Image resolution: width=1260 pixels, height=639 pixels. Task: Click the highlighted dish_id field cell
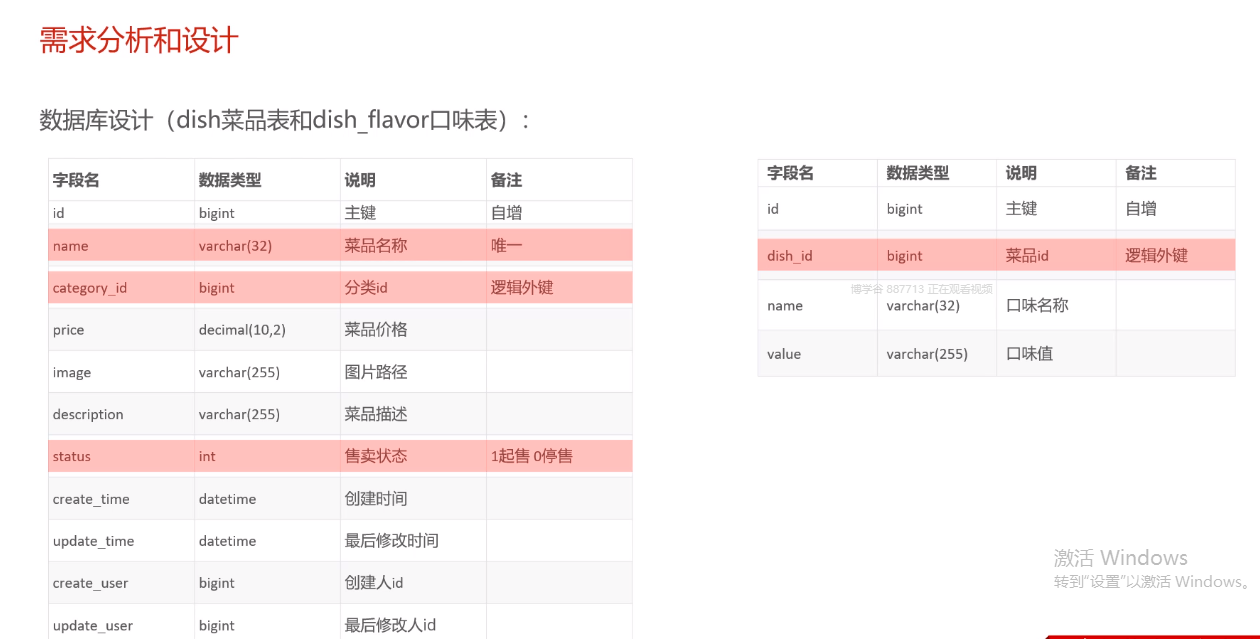pos(790,256)
